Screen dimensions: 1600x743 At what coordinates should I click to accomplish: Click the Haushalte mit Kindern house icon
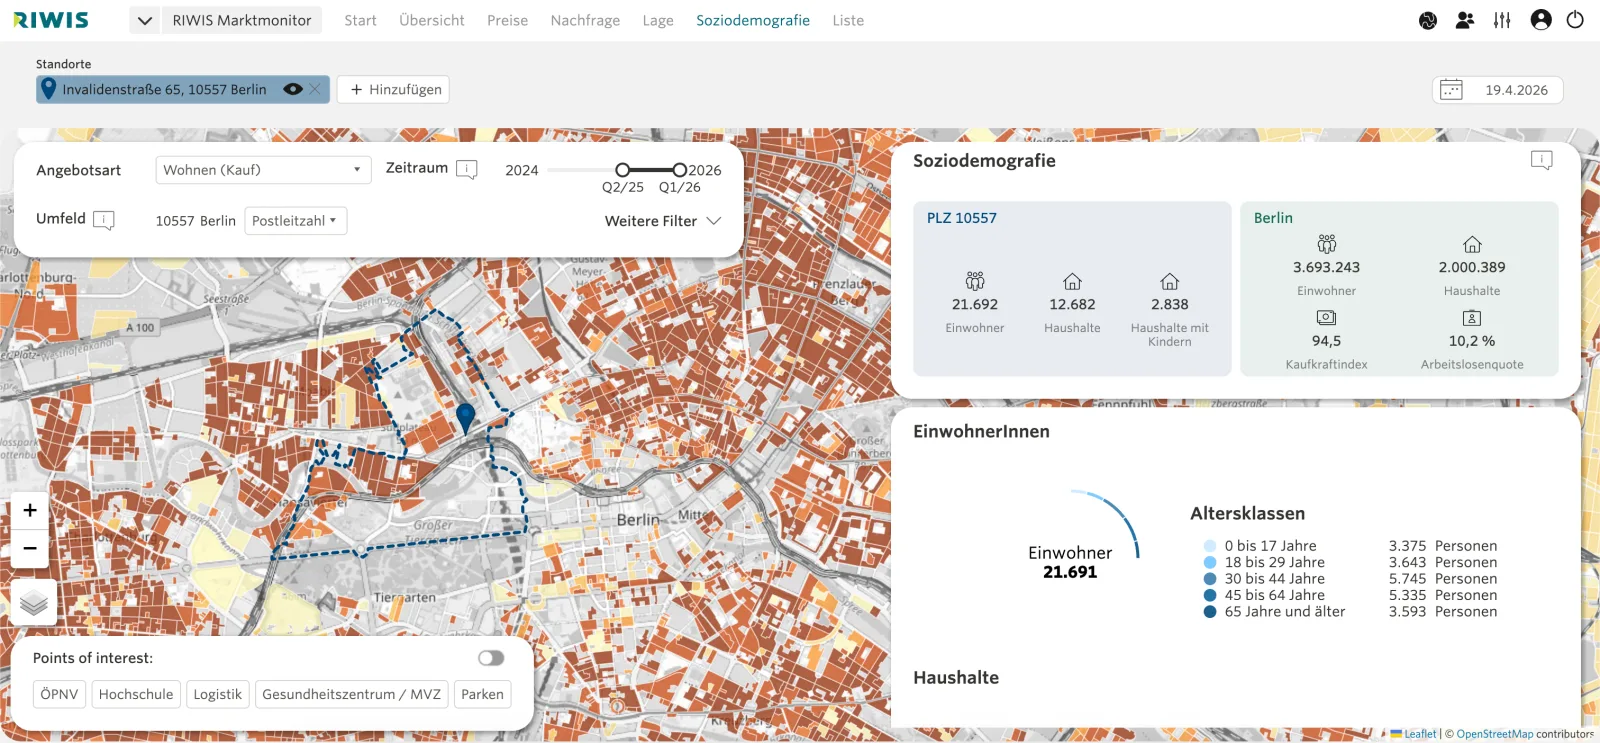pyautogui.click(x=1170, y=281)
